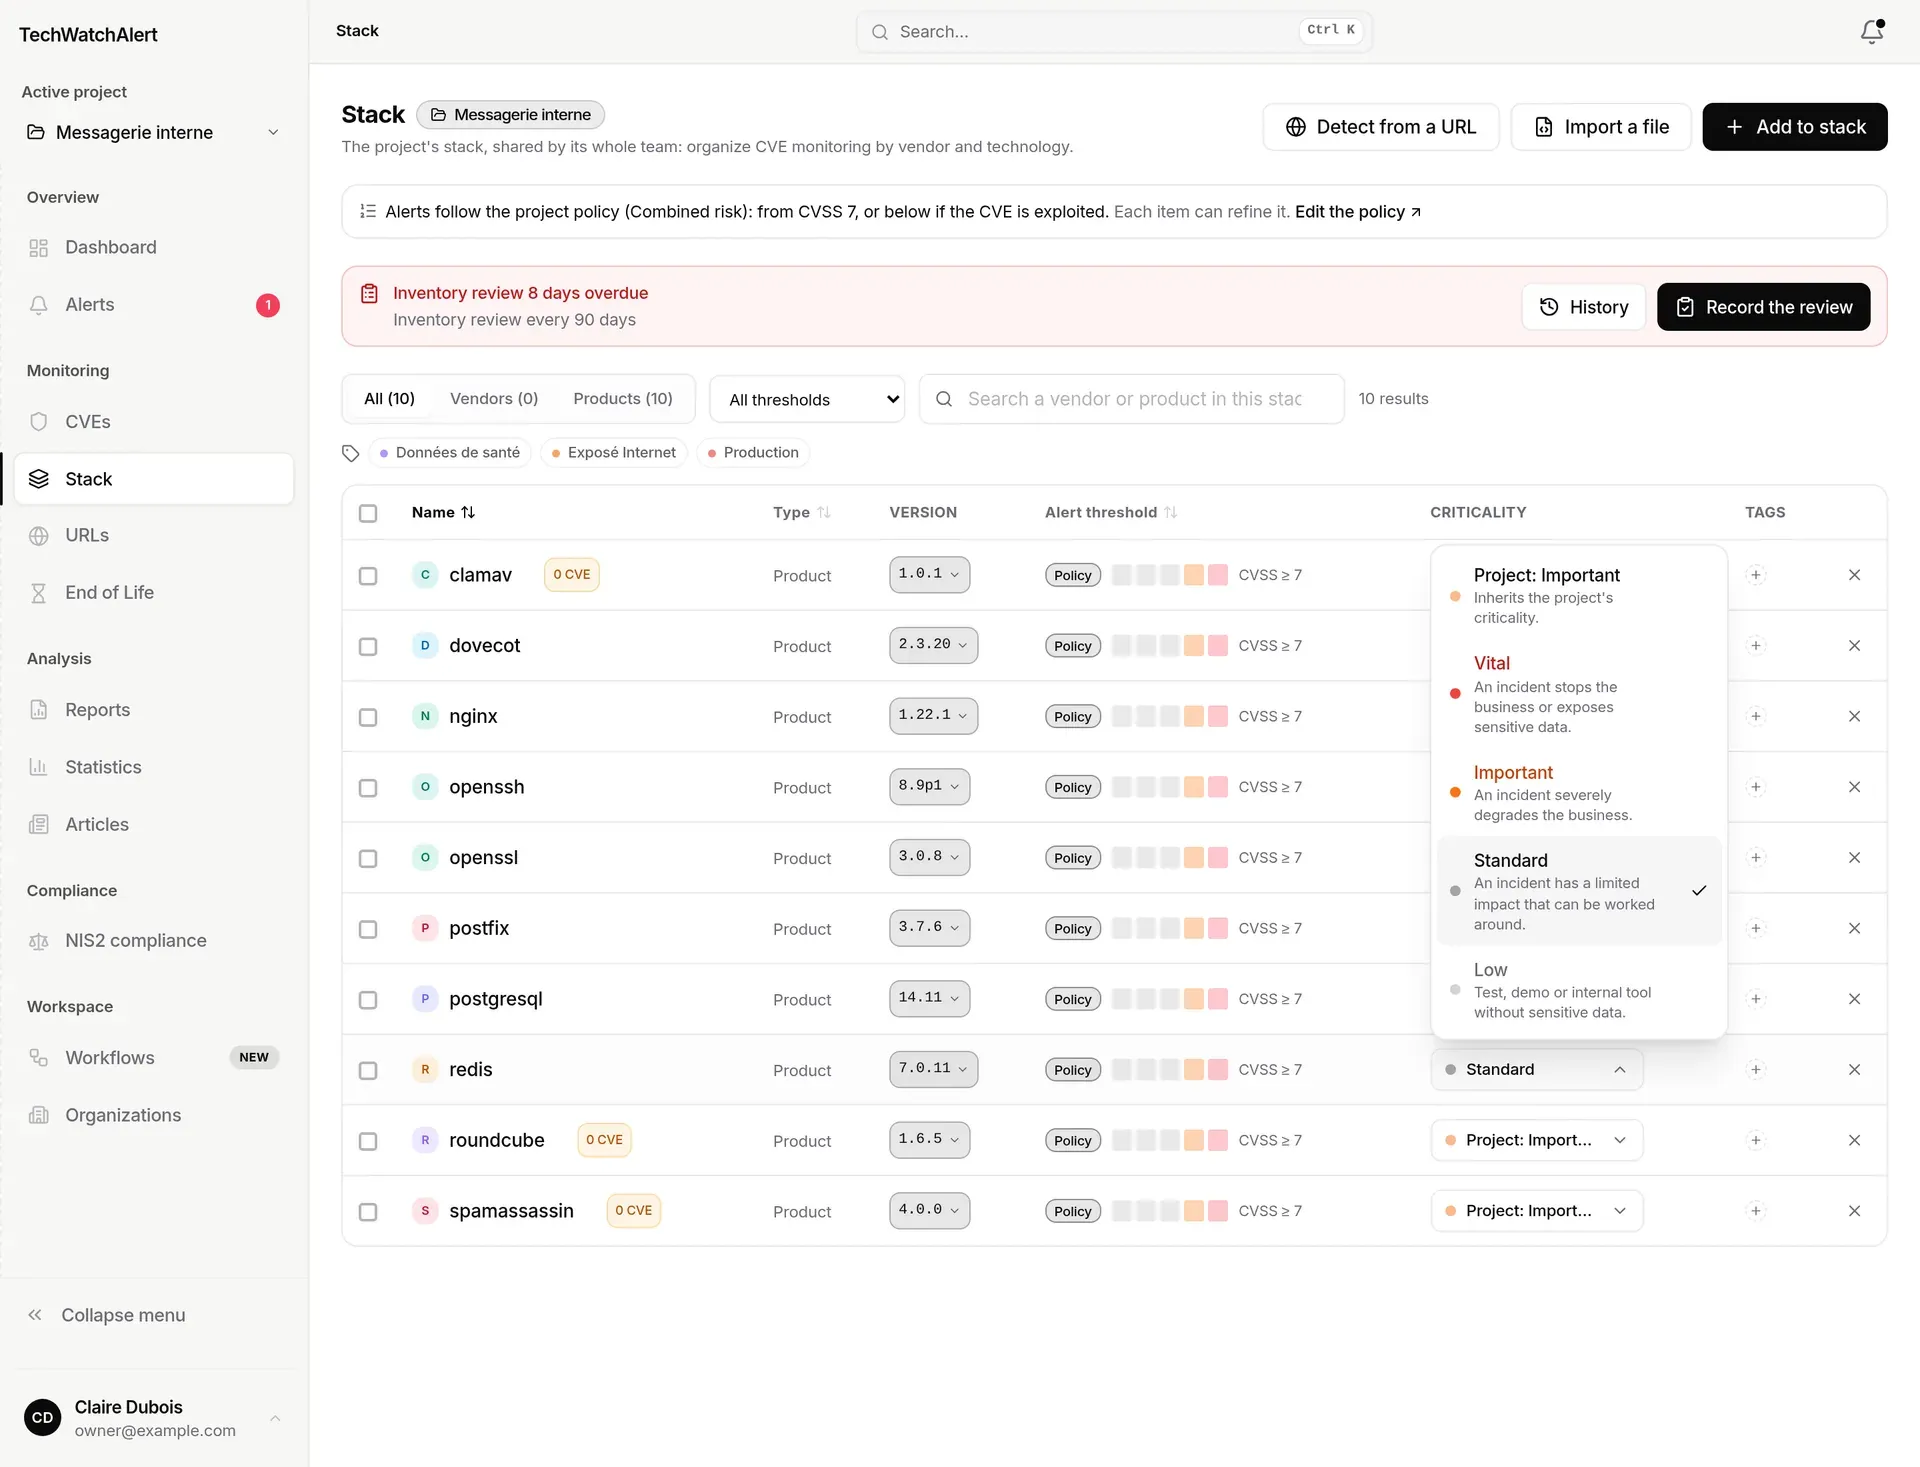Collapse the redis Standard criticality dropdown
1920x1467 pixels.
1536,1070
